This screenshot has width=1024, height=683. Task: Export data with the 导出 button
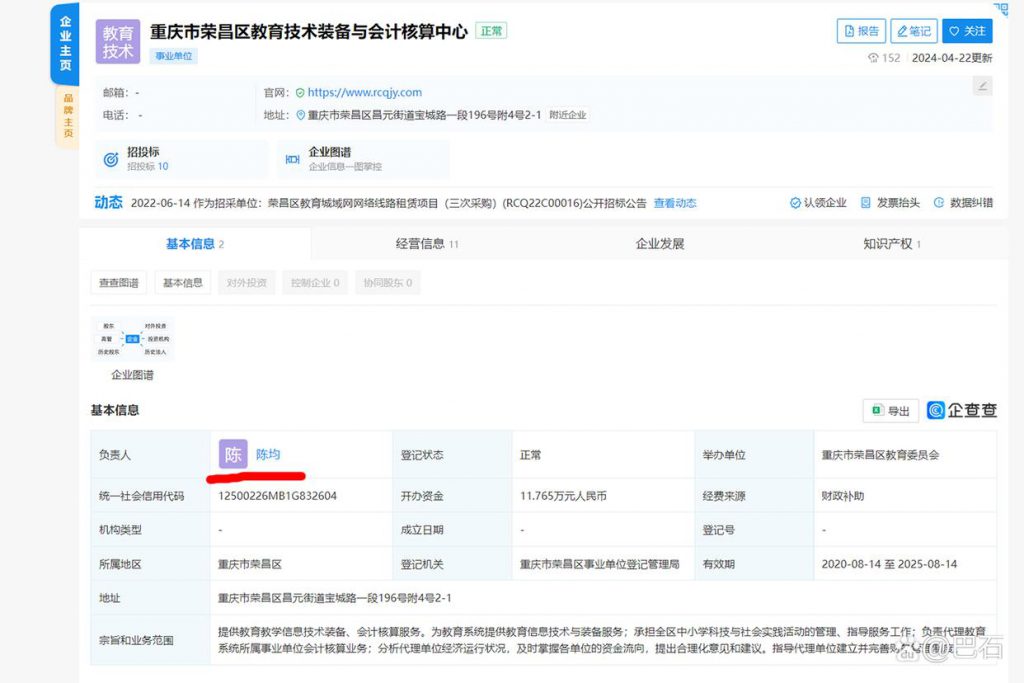[890, 411]
